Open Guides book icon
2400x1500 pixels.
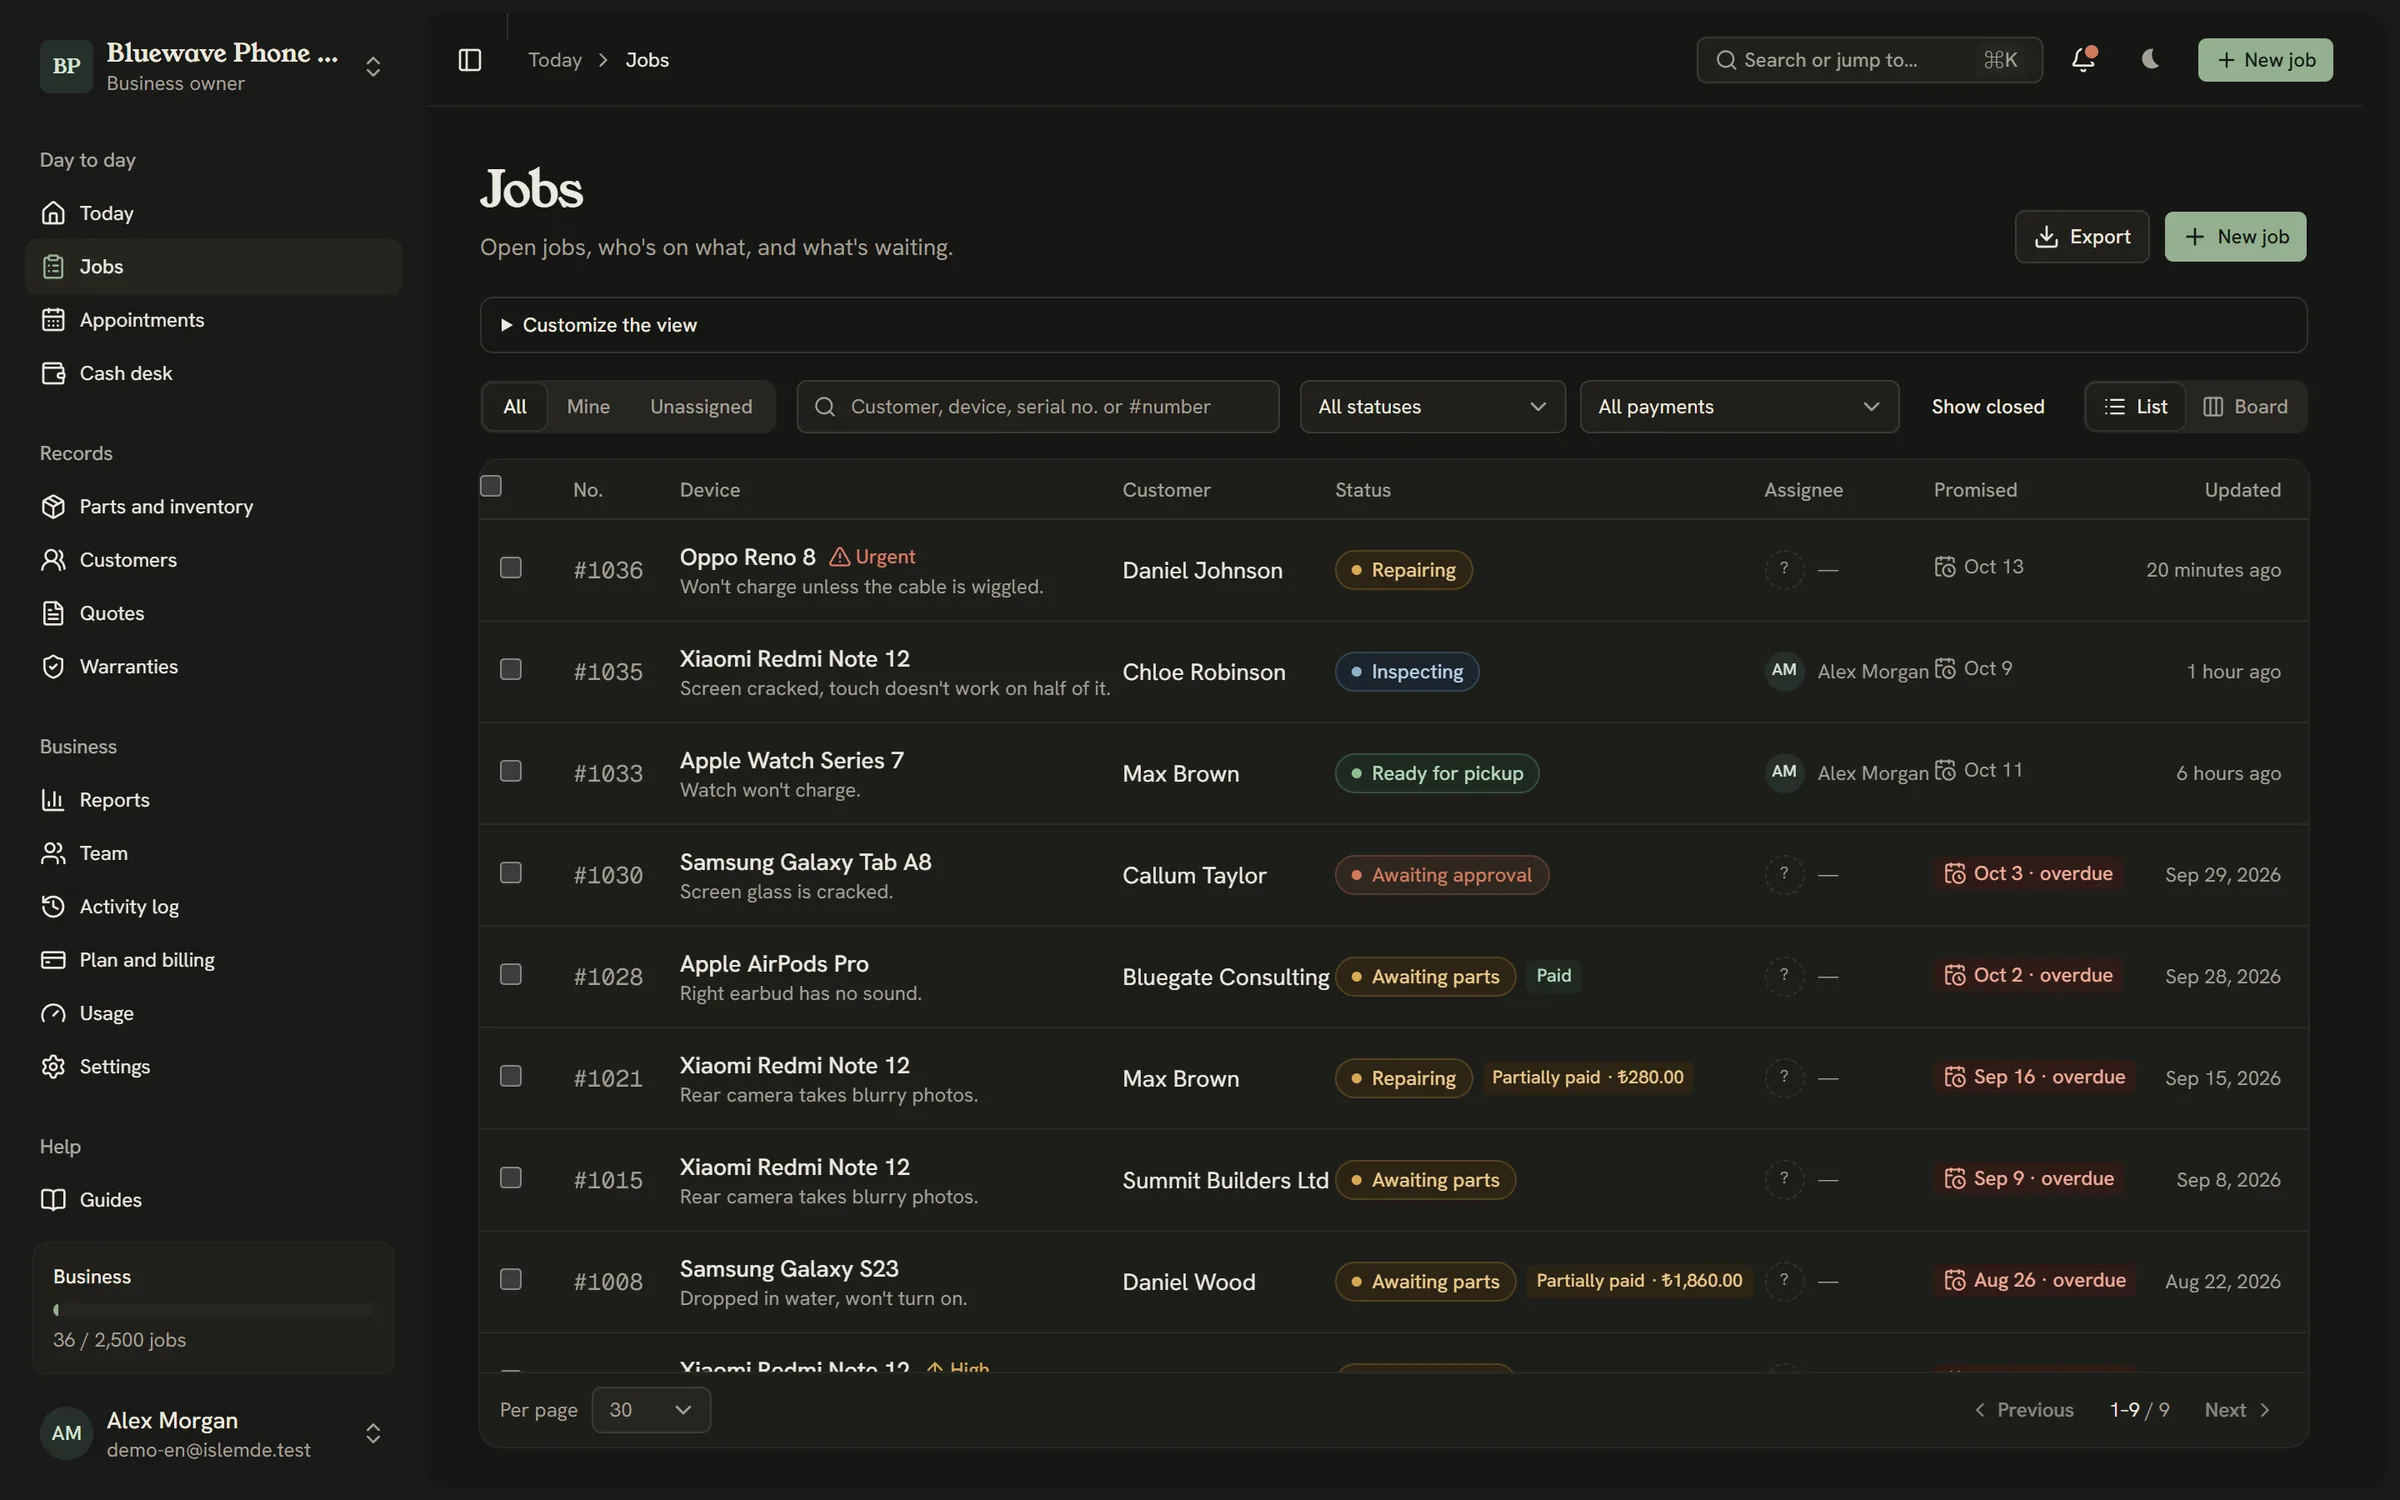(53, 1200)
